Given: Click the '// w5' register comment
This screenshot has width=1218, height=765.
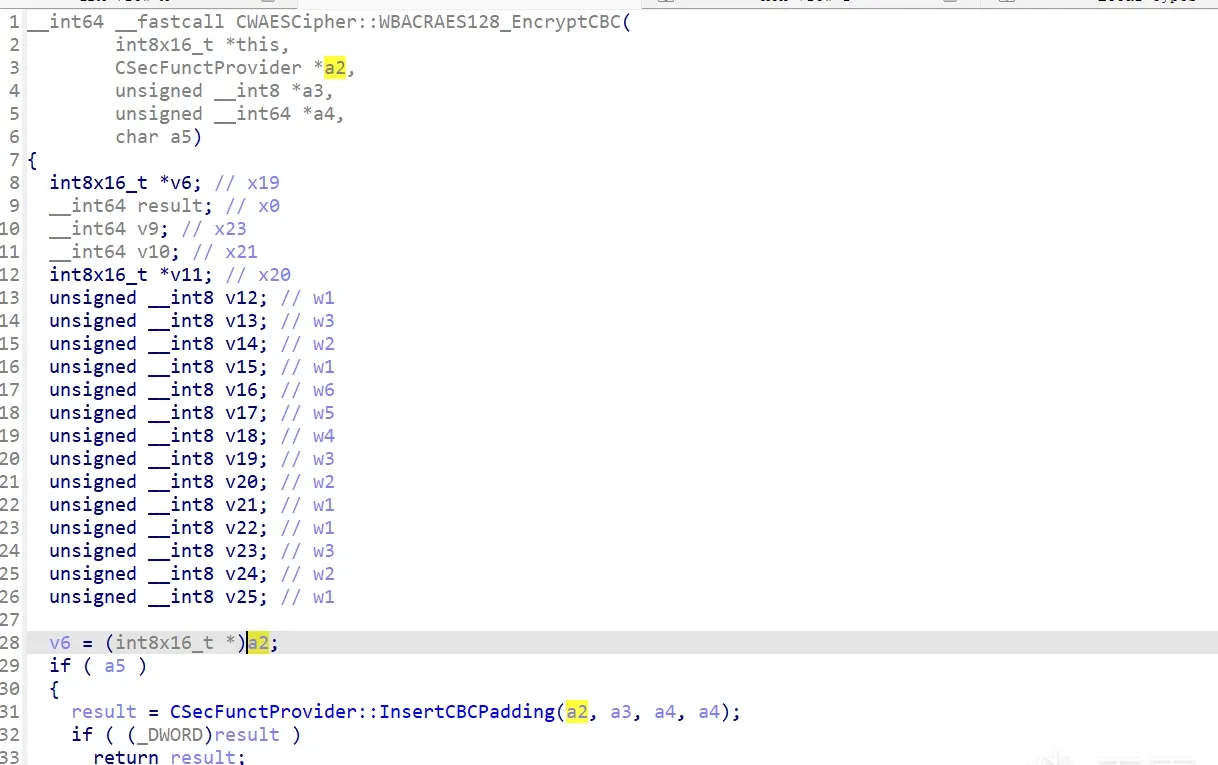Looking at the screenshot, I should point(307,412).
